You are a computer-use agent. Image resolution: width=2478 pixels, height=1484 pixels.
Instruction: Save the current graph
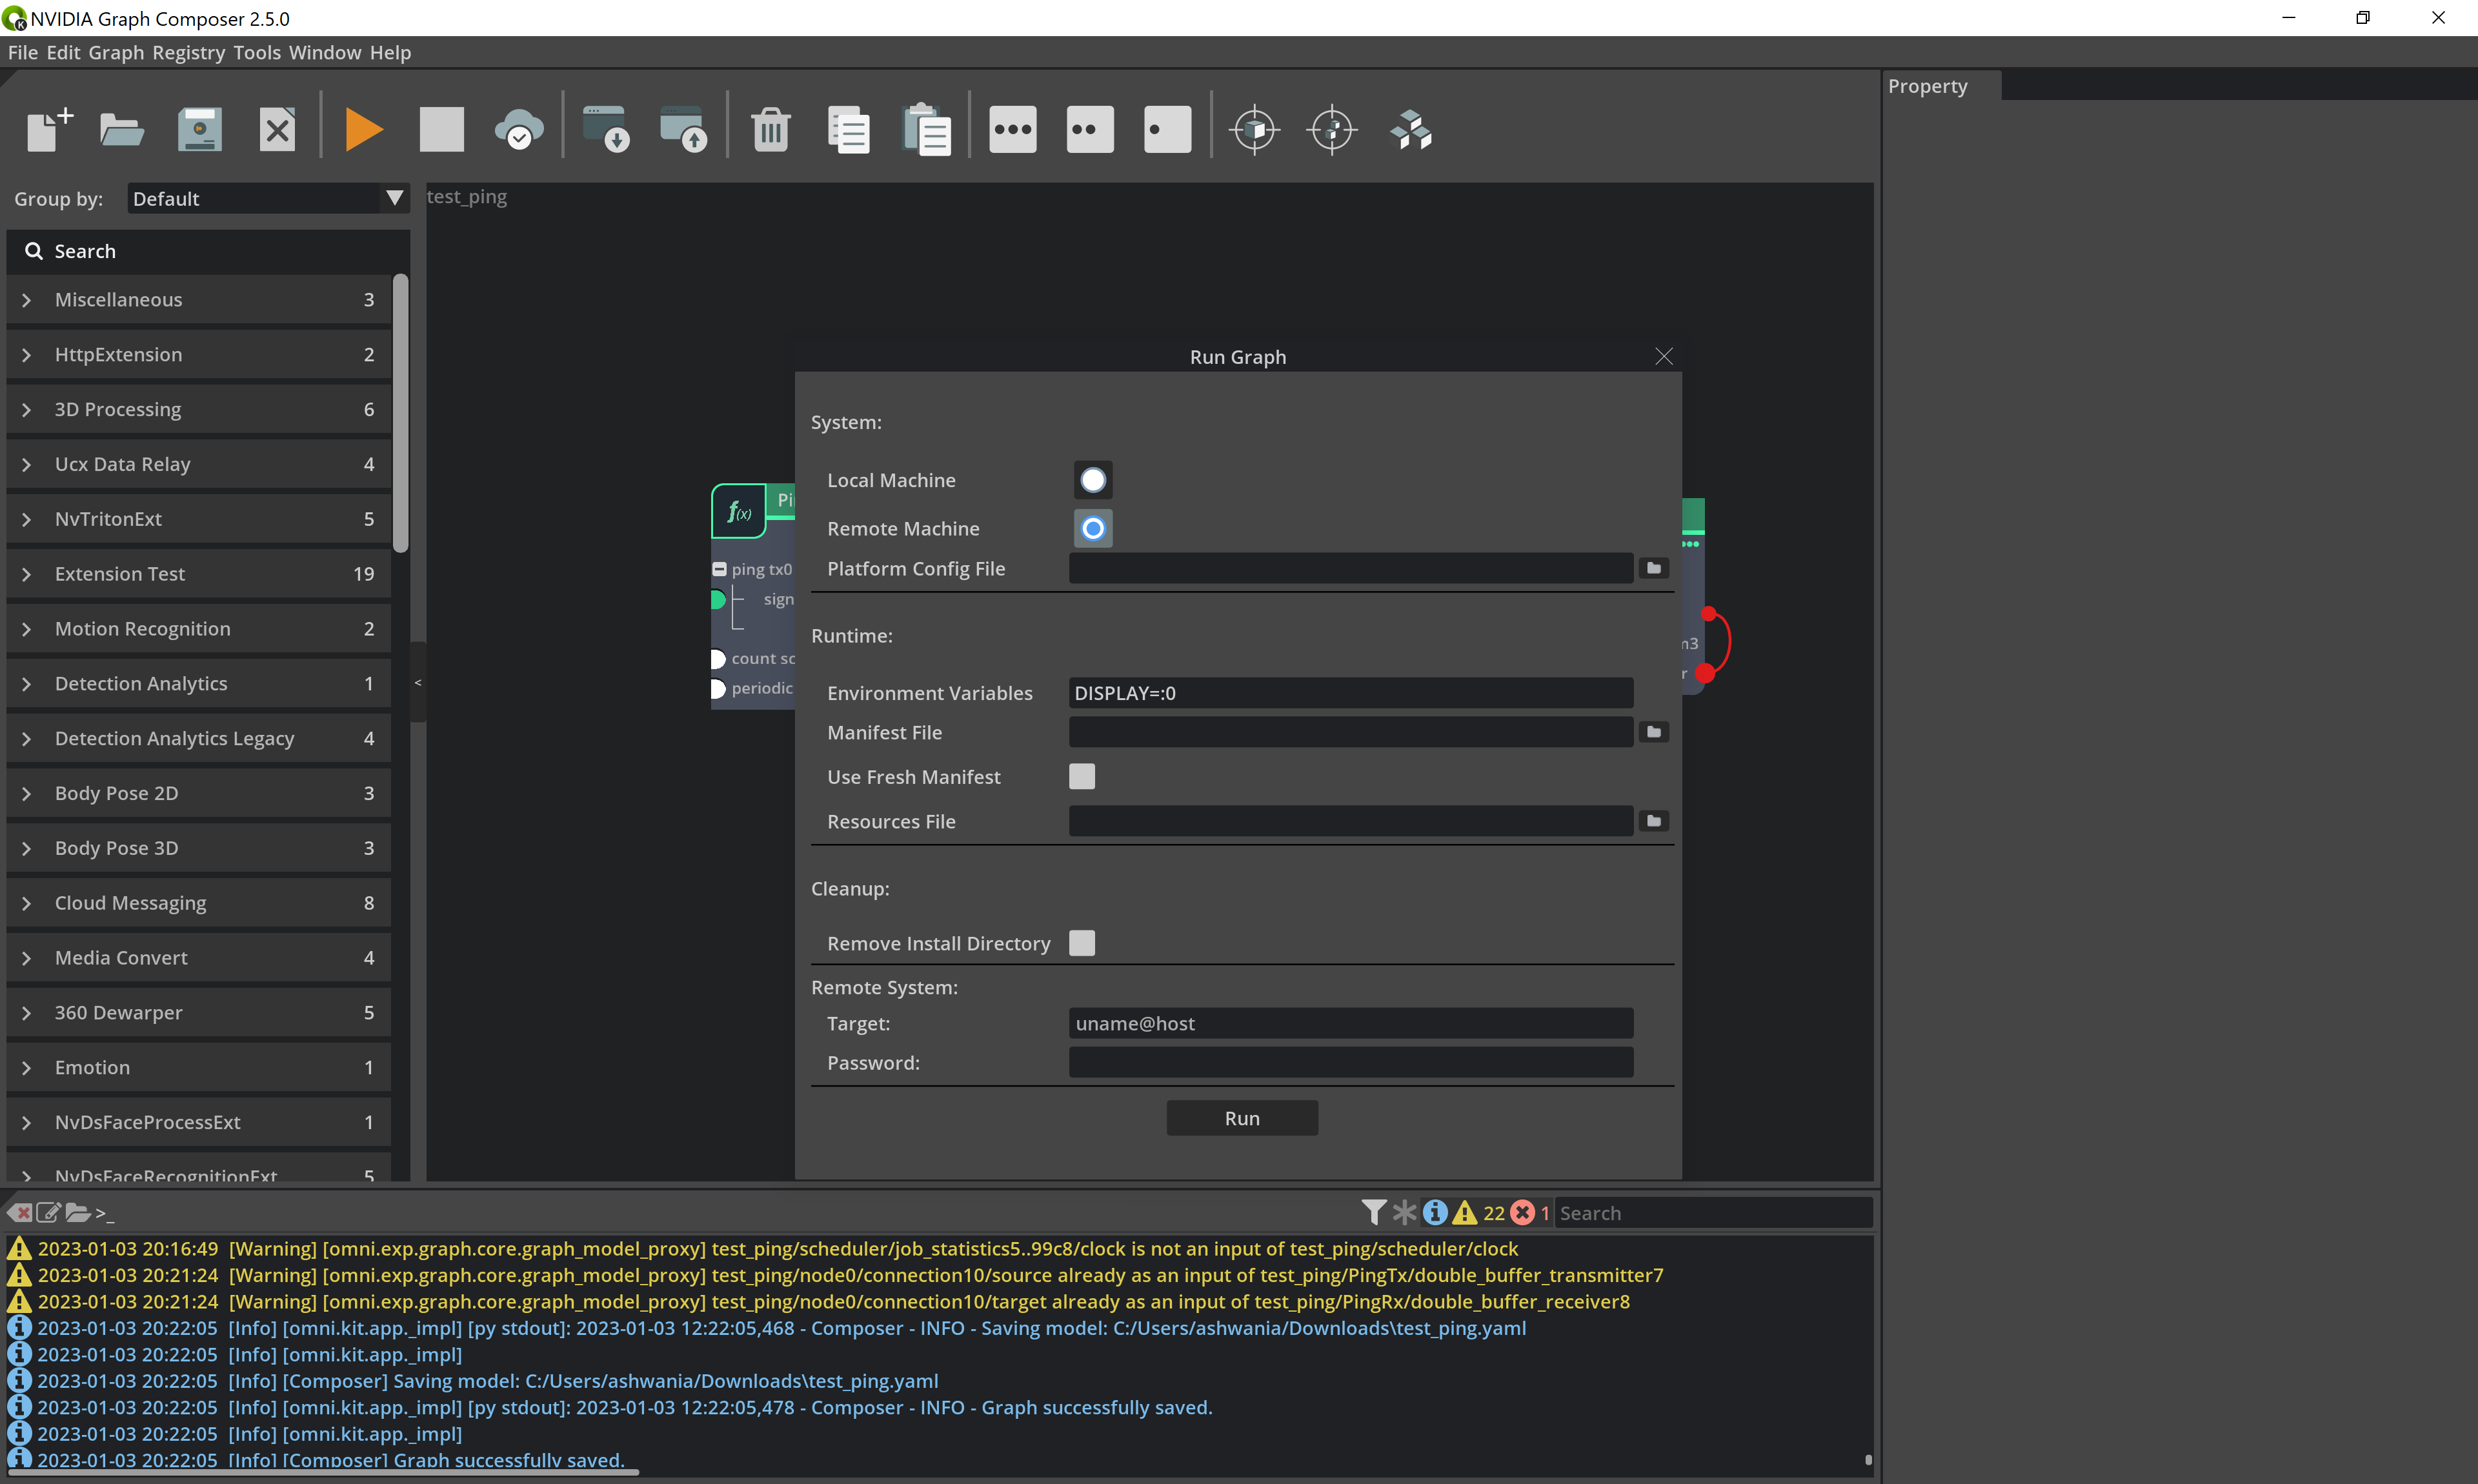click(199, 130)
